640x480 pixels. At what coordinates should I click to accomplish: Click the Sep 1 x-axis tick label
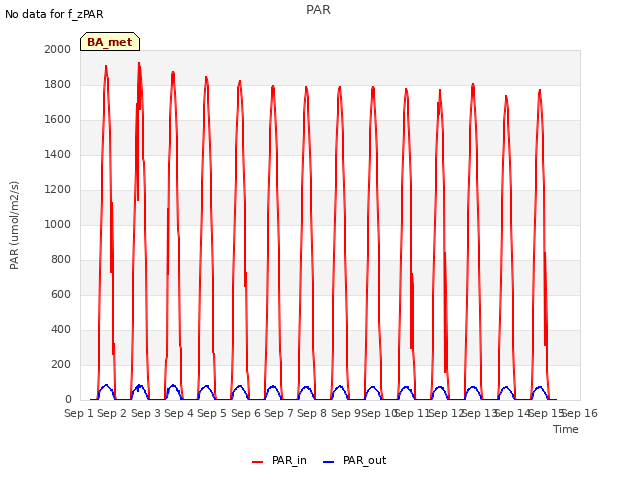[79, 413]
